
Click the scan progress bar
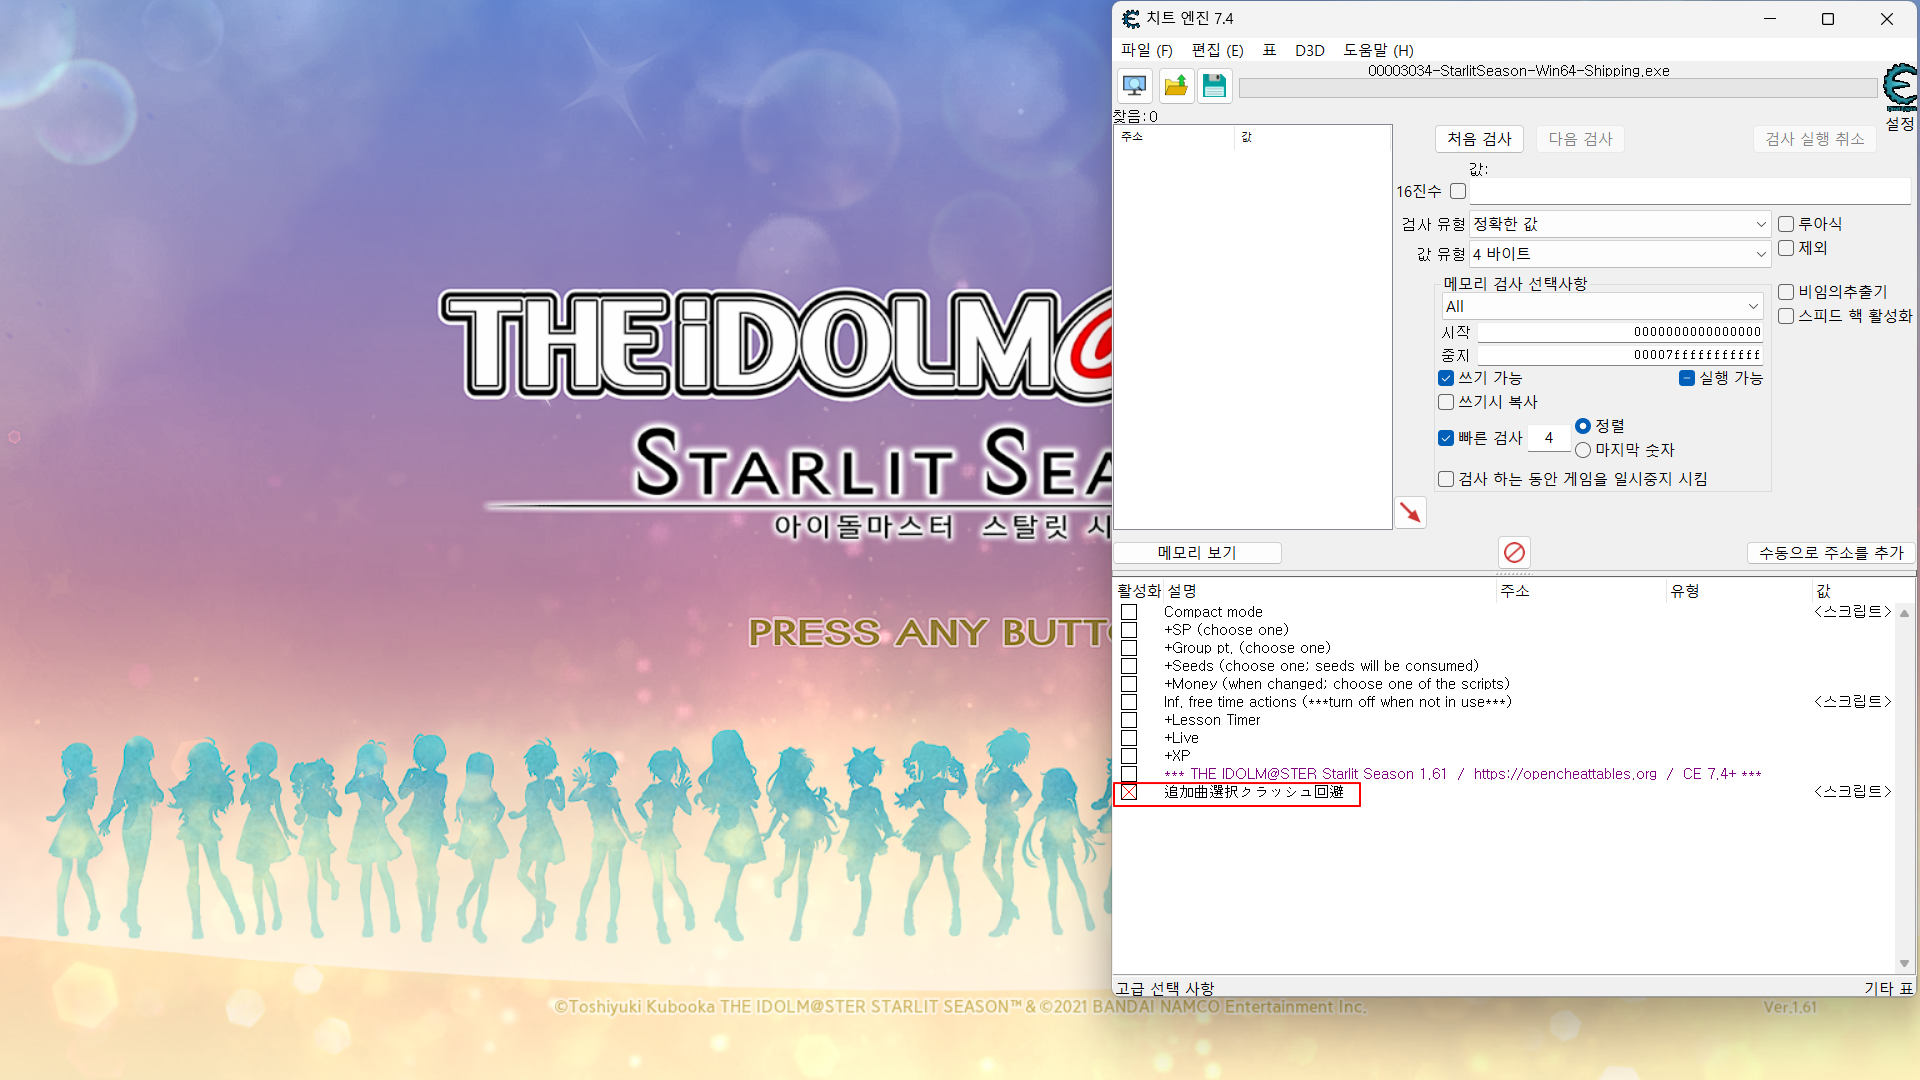[1556, 89]
